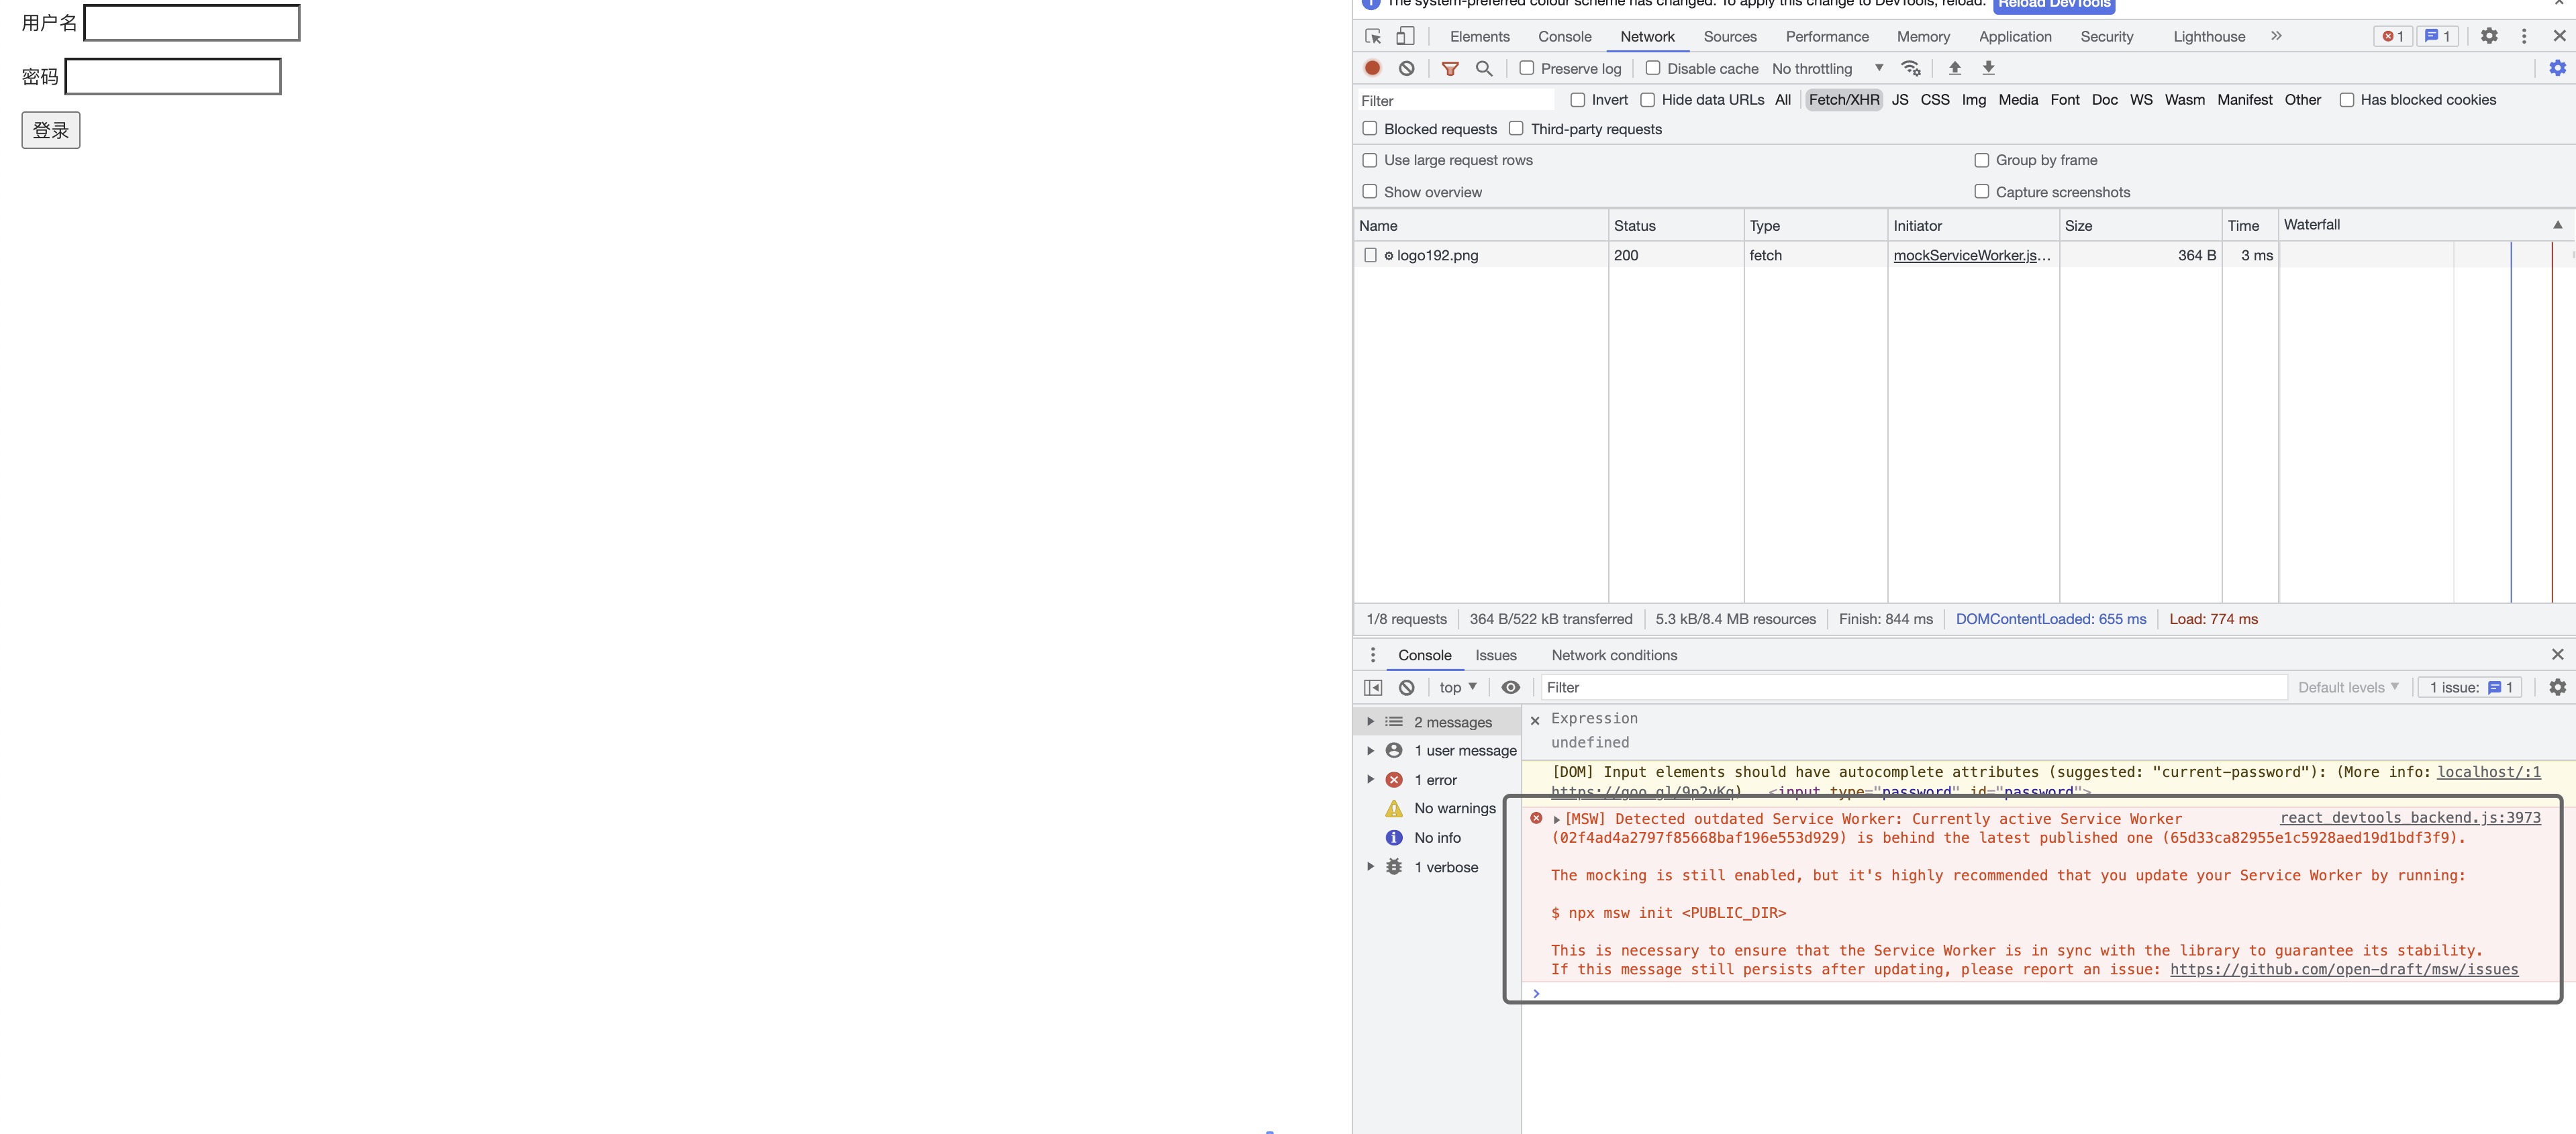Image resolution: width=2576 pixels, height=1134 pixels.
Task: Click the inspect element picker icon
Action: pyautogui.click(x=1373, y=36)
